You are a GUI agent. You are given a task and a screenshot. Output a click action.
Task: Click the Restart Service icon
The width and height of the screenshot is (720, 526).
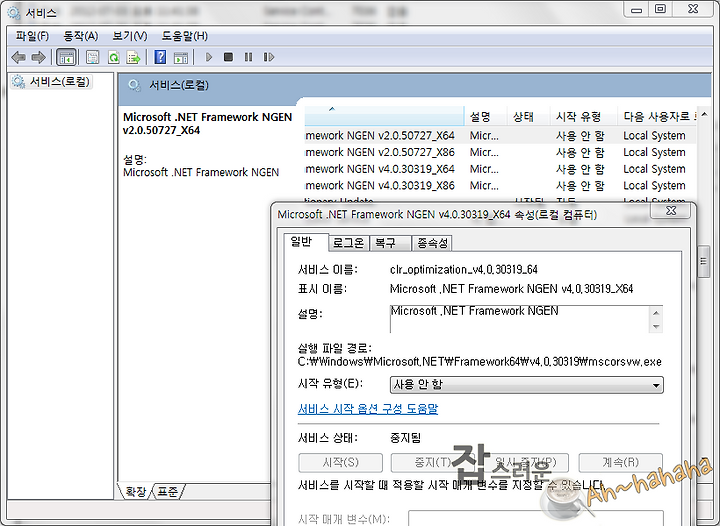click(x=269, y=57)
